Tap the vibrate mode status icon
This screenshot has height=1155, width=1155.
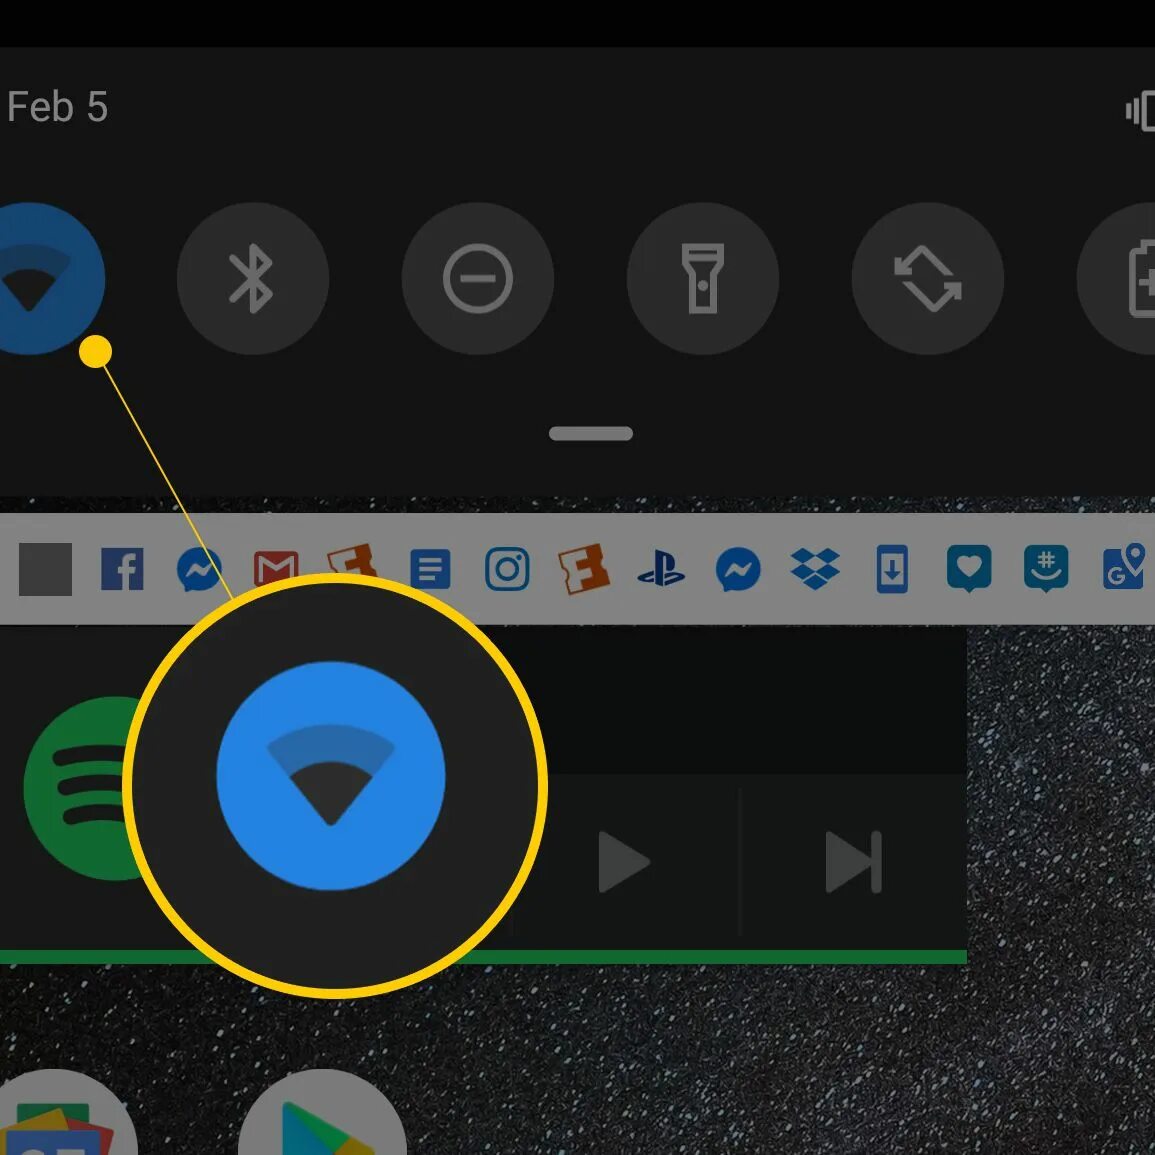tap(1140, 110)
